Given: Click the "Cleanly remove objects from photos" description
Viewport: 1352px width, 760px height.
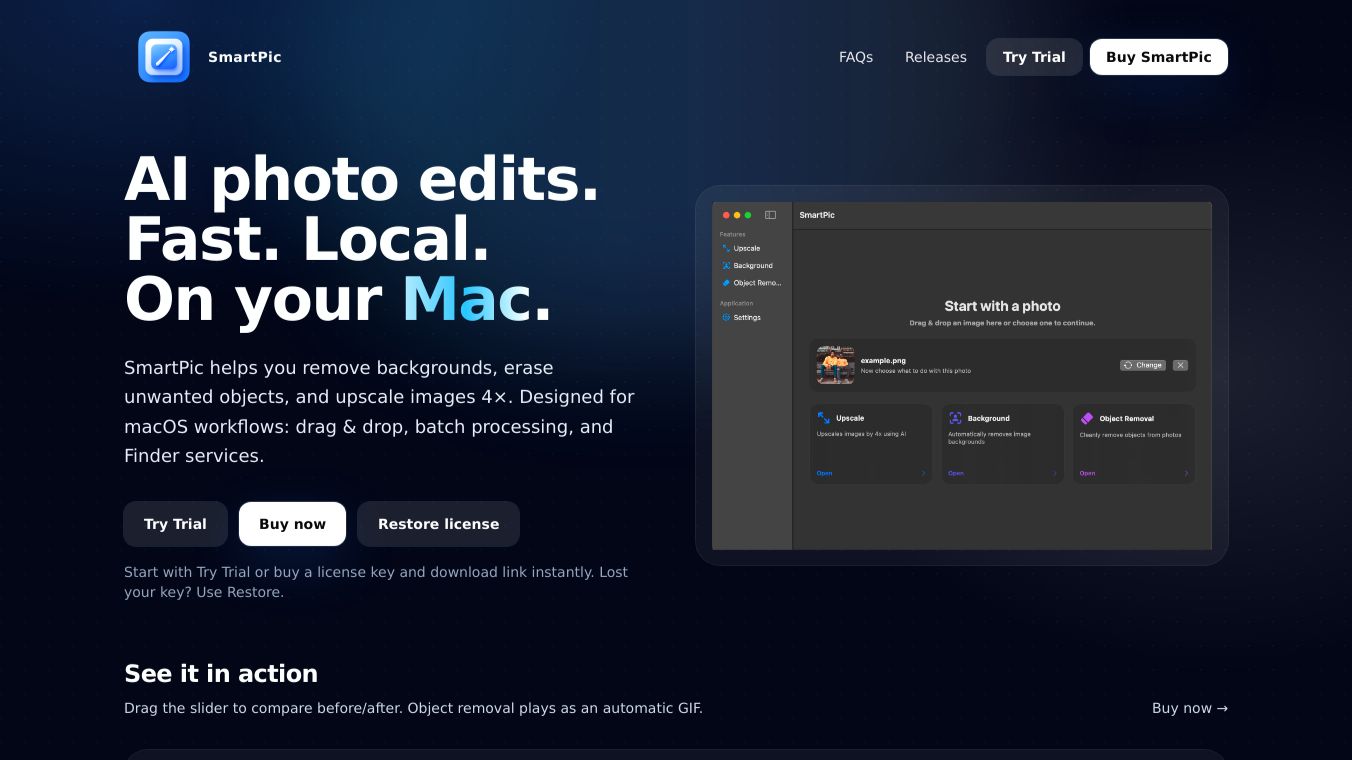Looking at the screenshot, I should point(1130,434).
